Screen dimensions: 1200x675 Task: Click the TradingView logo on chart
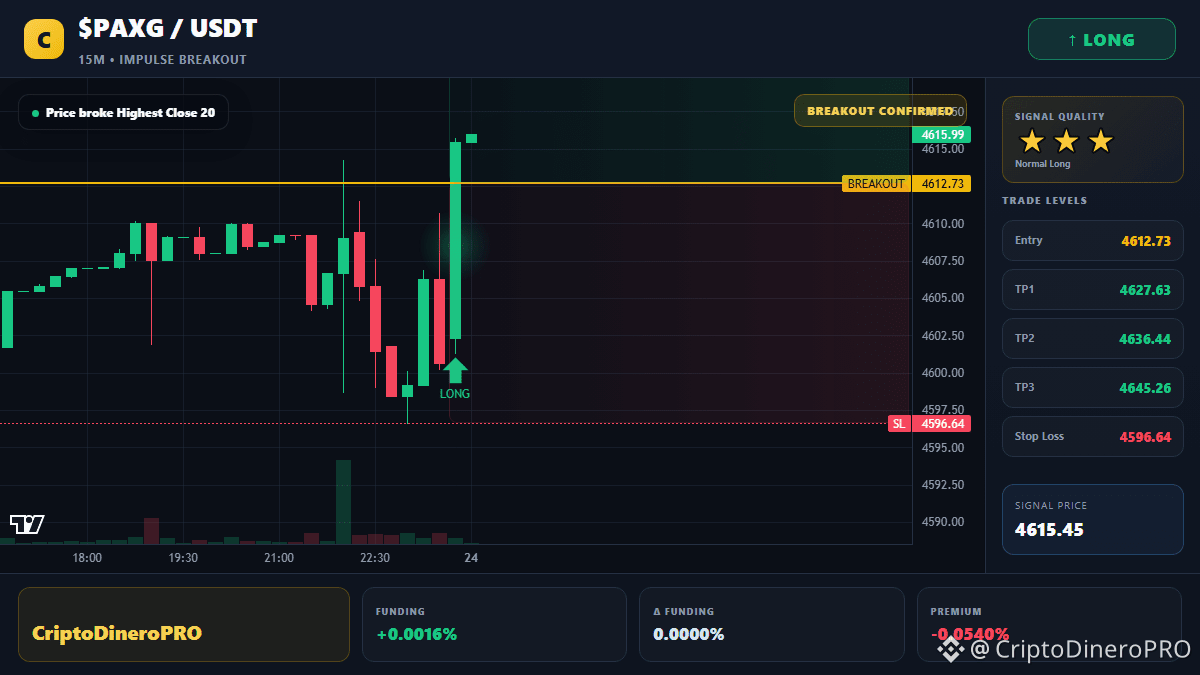[x=27, y=524]
